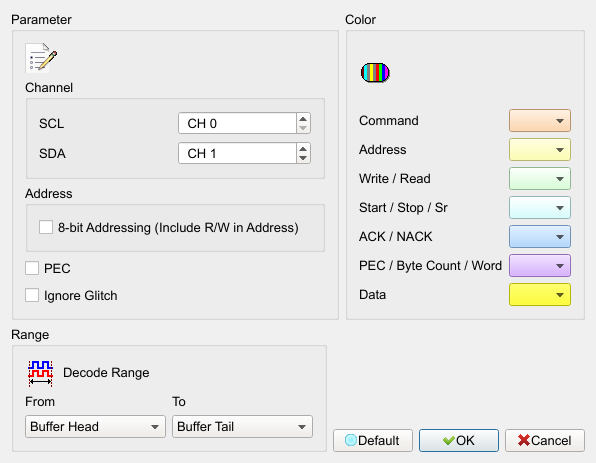
Task: Click the PEC / Byte Count / Word label
Action: (430, 266)
